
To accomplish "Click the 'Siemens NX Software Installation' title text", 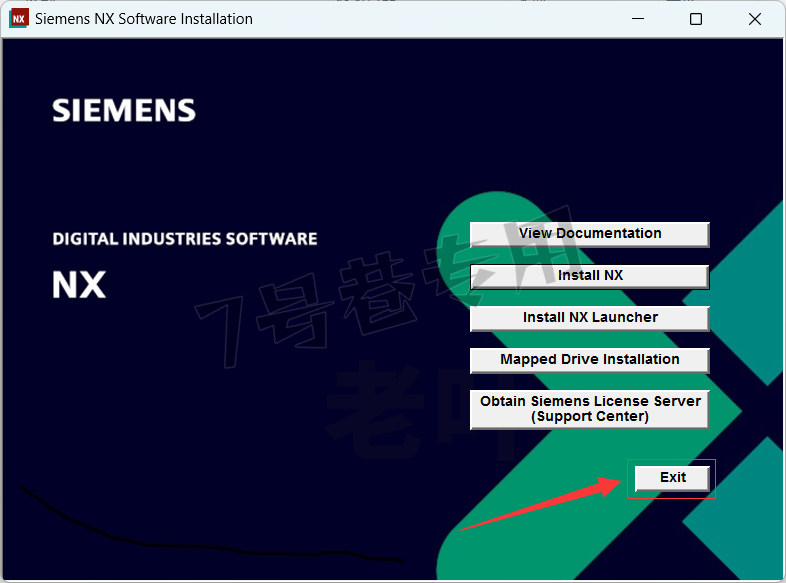I will click(144, 19).
